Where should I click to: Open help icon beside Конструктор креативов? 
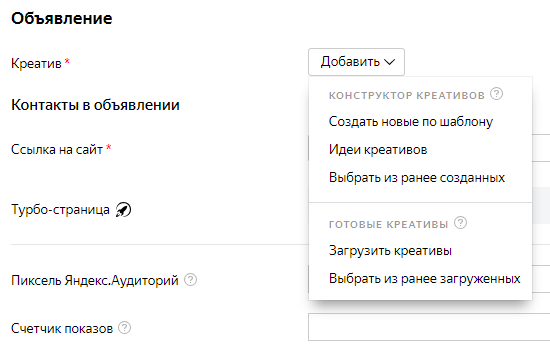[496, 94]
